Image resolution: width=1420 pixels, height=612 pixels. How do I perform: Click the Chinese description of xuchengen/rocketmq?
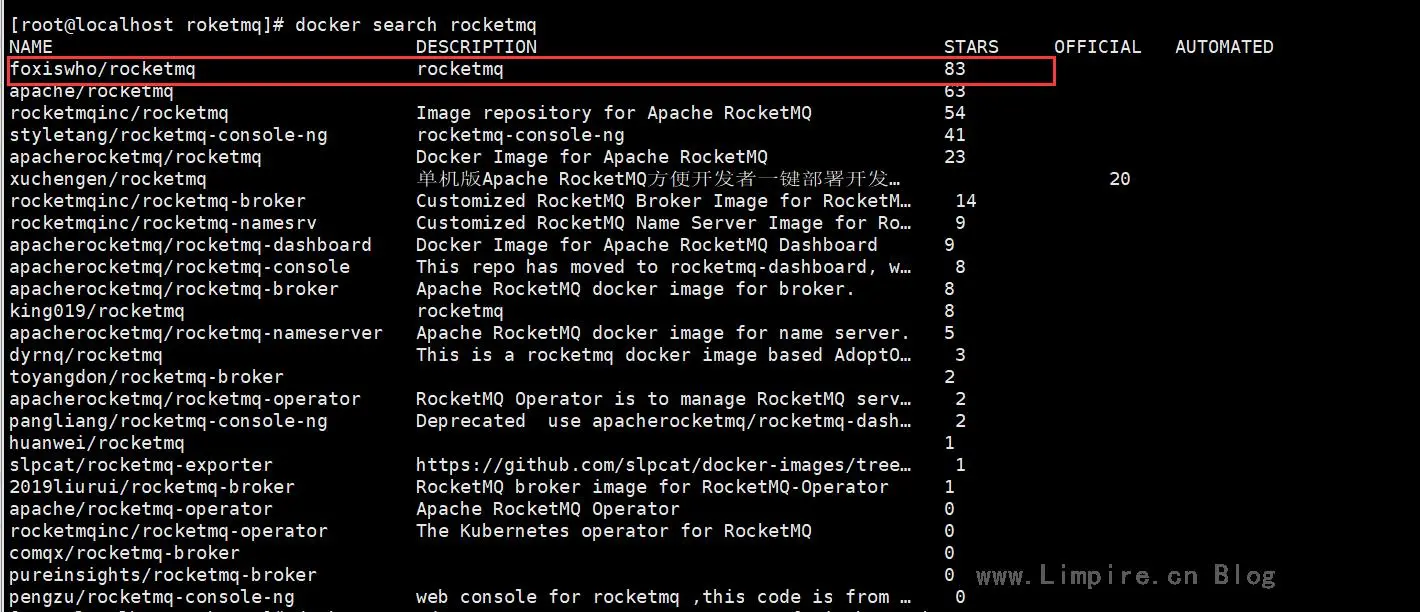(658, 179)
